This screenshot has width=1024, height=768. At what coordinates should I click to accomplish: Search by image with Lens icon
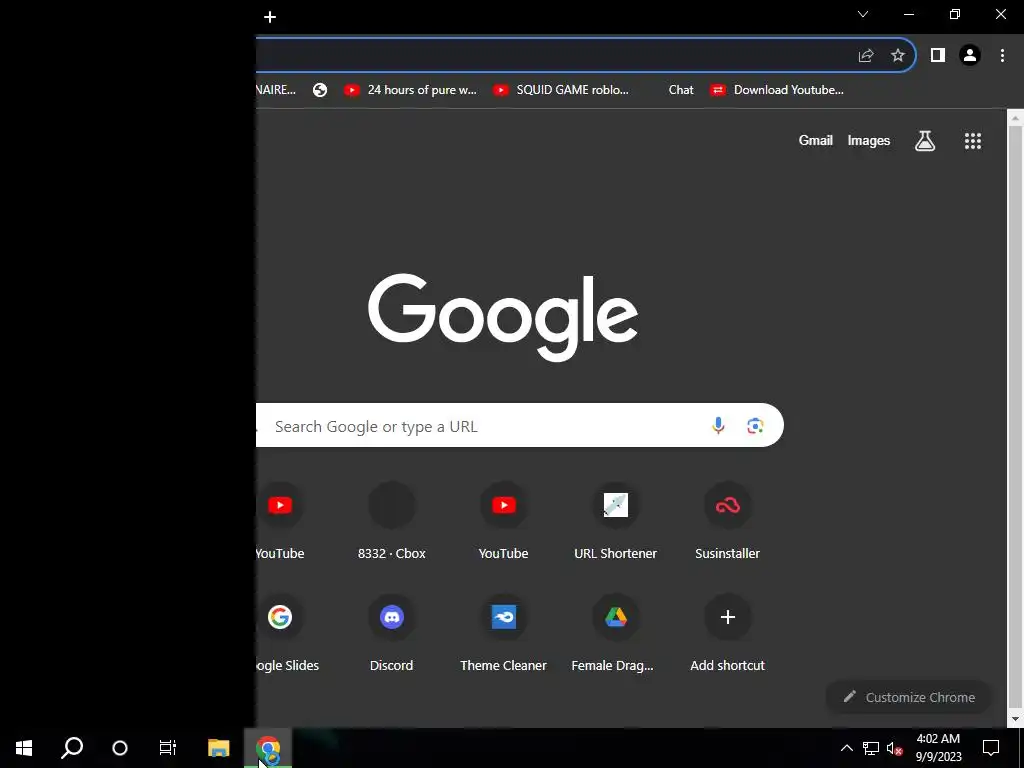pyautogui.click(x=755, y=426)
